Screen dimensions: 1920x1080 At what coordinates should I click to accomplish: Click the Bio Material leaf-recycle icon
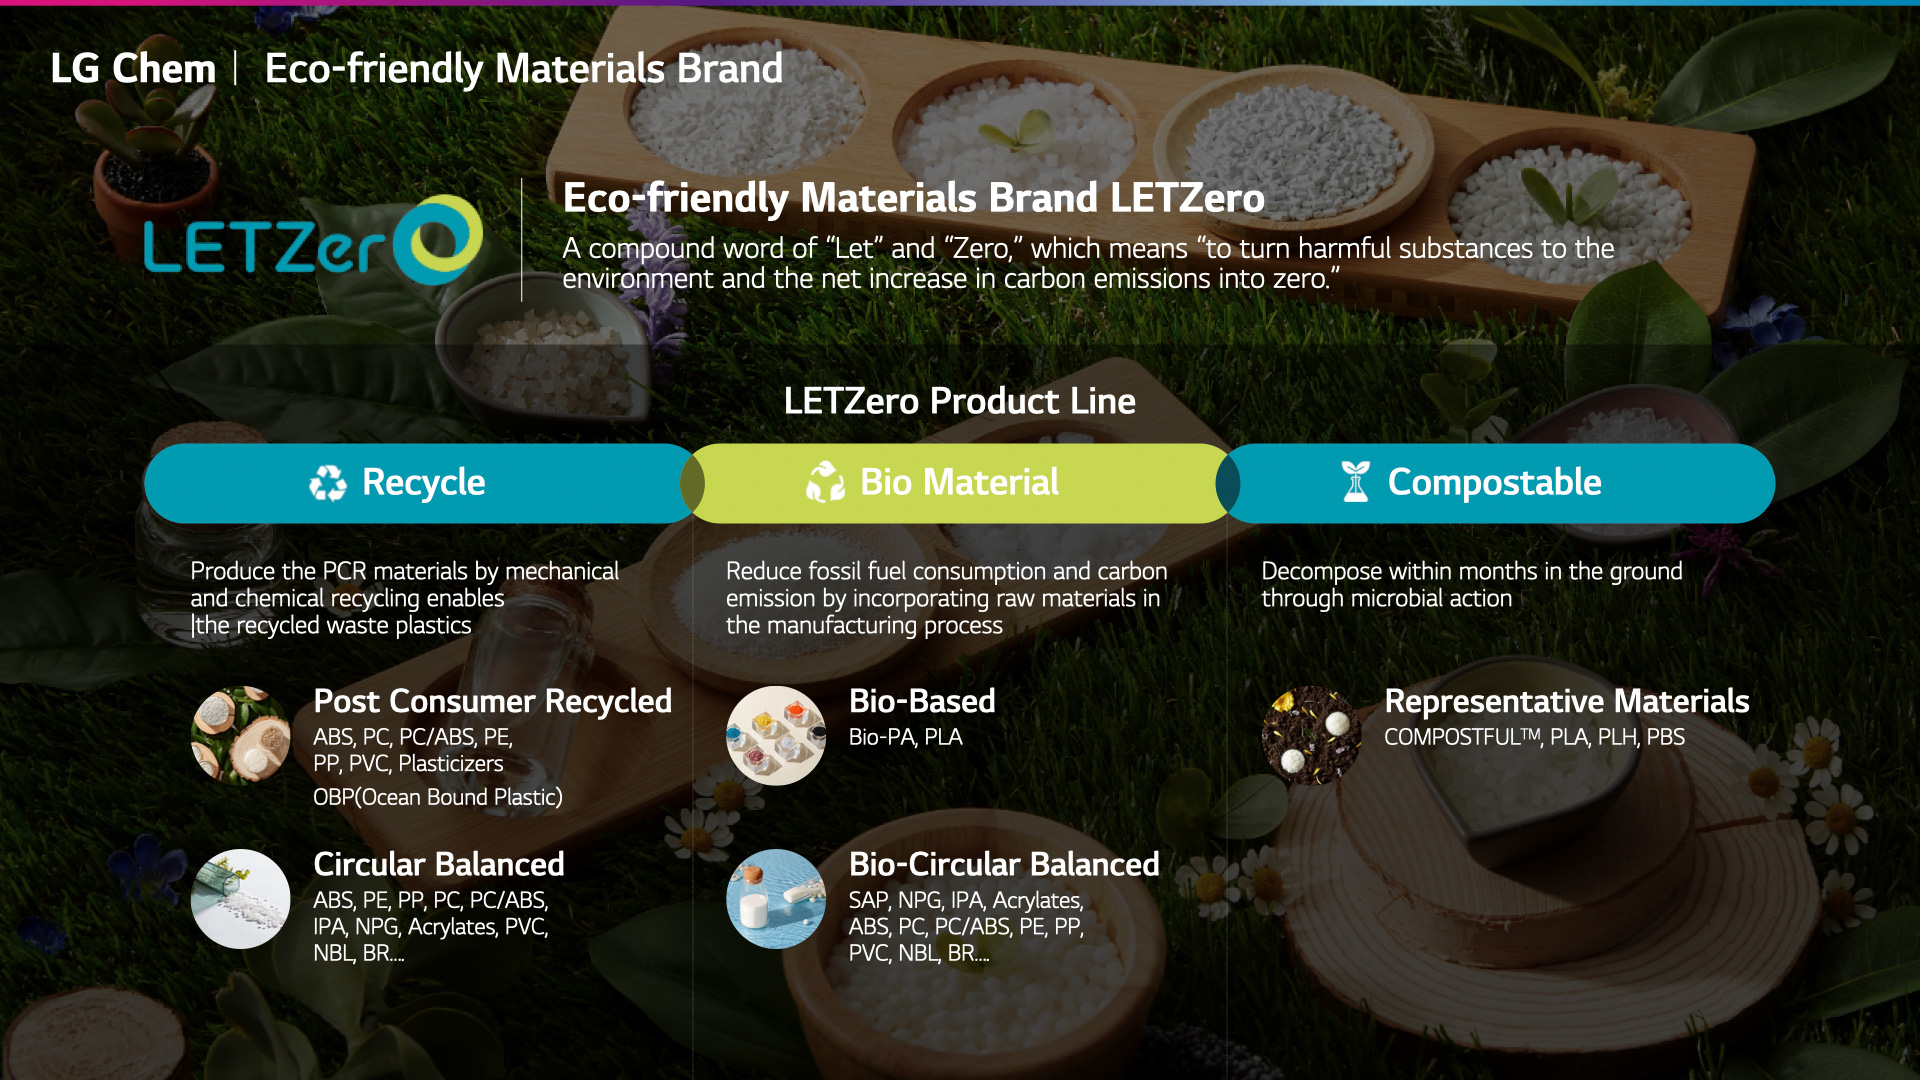pos(826,482)
